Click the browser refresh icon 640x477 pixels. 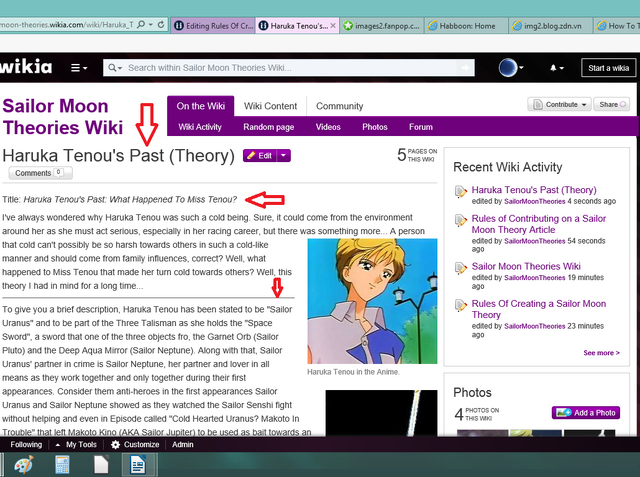(161, 25)
